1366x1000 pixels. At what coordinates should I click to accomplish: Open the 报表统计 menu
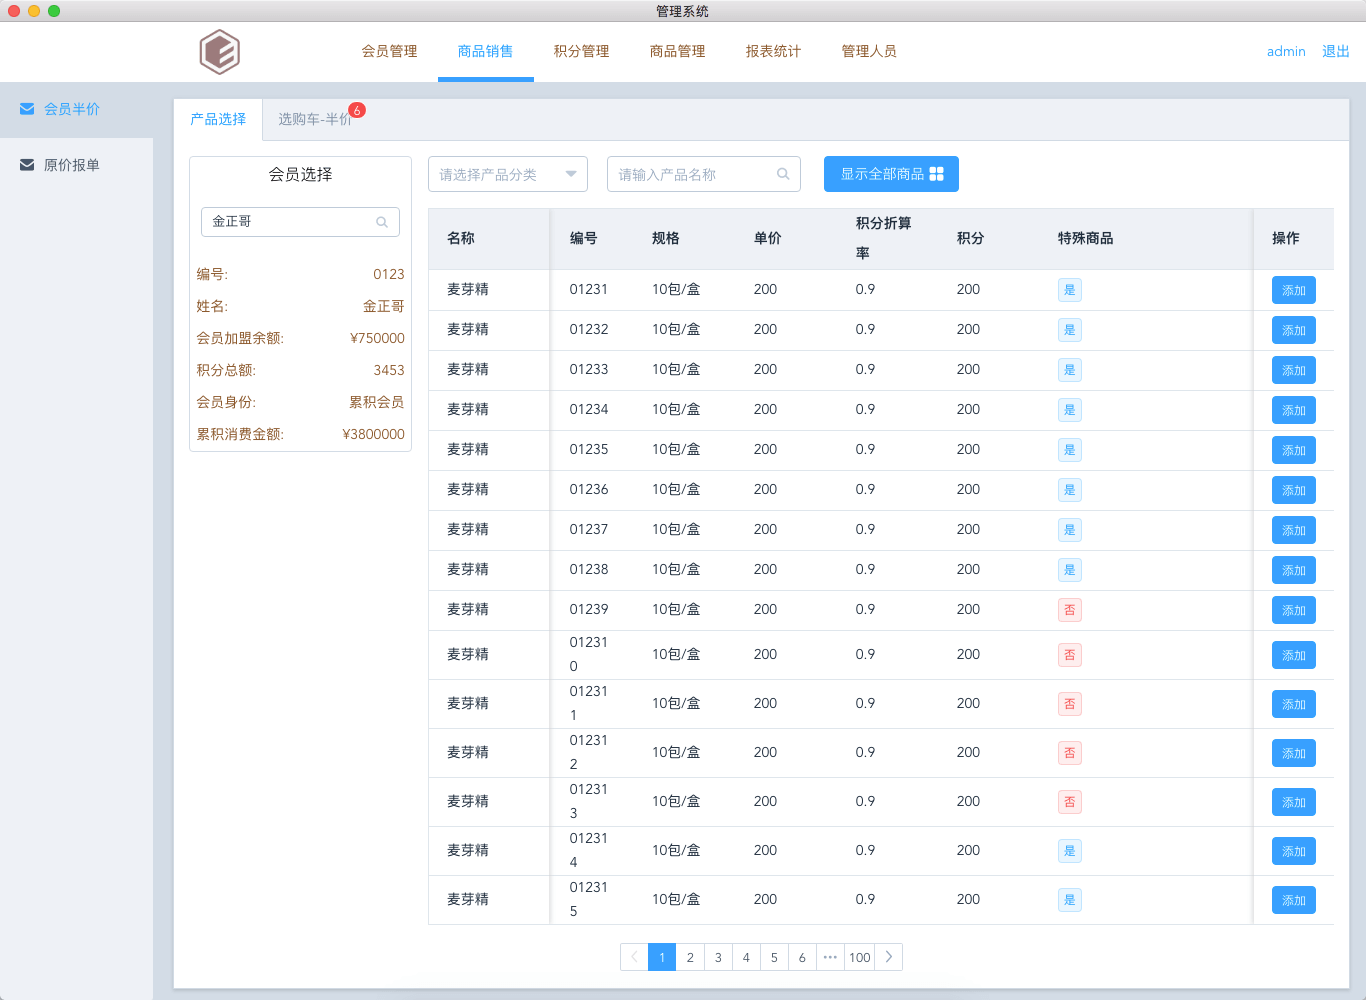(773, 51)
